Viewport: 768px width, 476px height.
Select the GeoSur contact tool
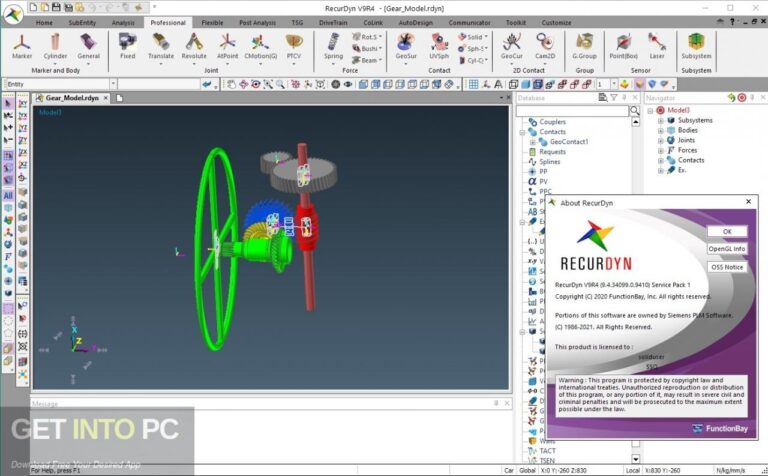pyautogui.click(x=406, y=47)
